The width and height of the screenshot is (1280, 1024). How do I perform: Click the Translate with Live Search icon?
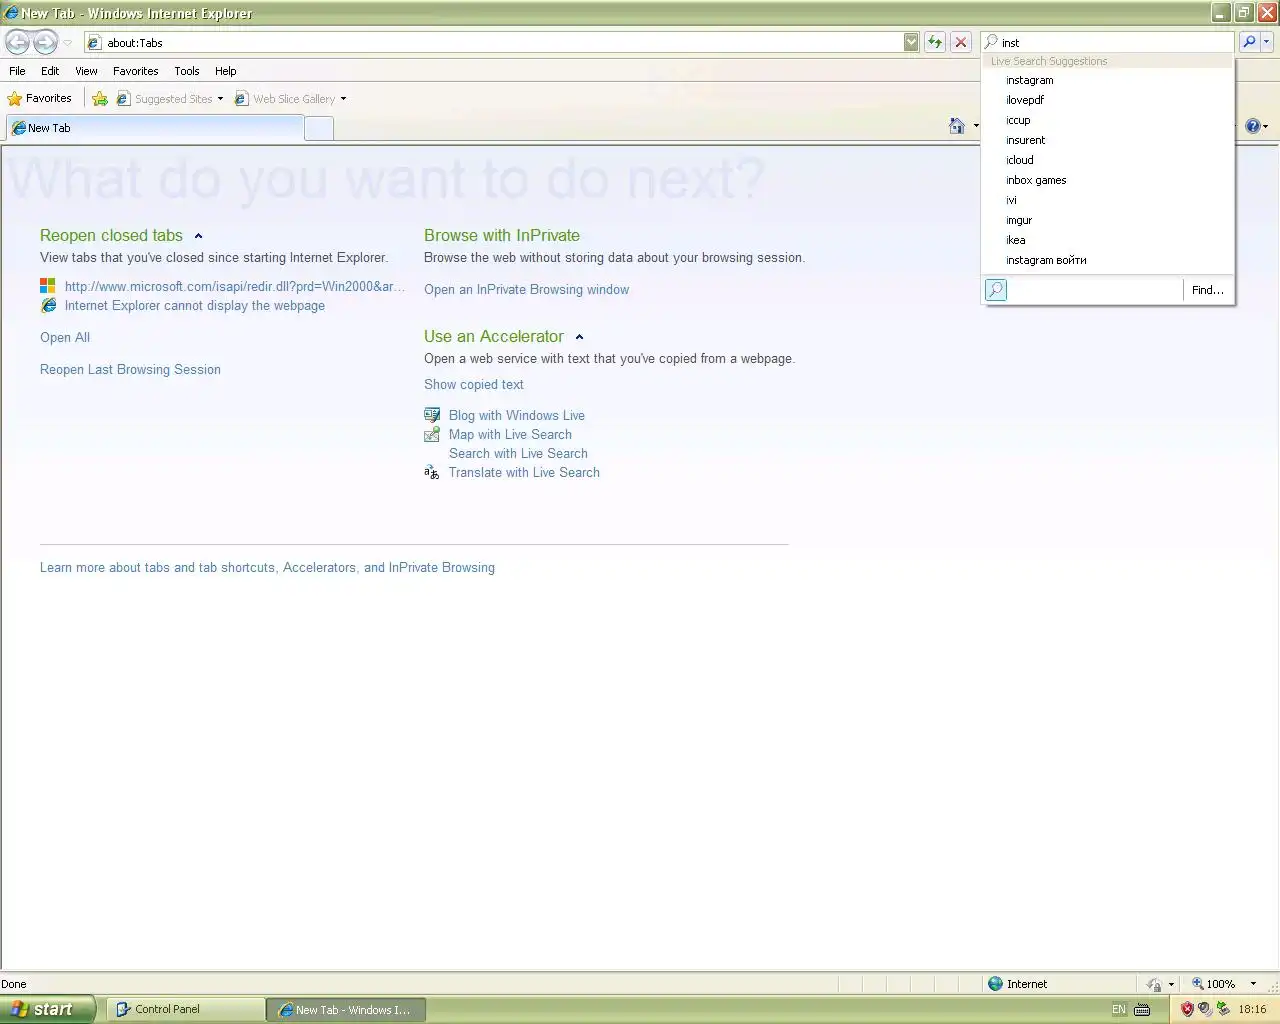coord(432,473)
